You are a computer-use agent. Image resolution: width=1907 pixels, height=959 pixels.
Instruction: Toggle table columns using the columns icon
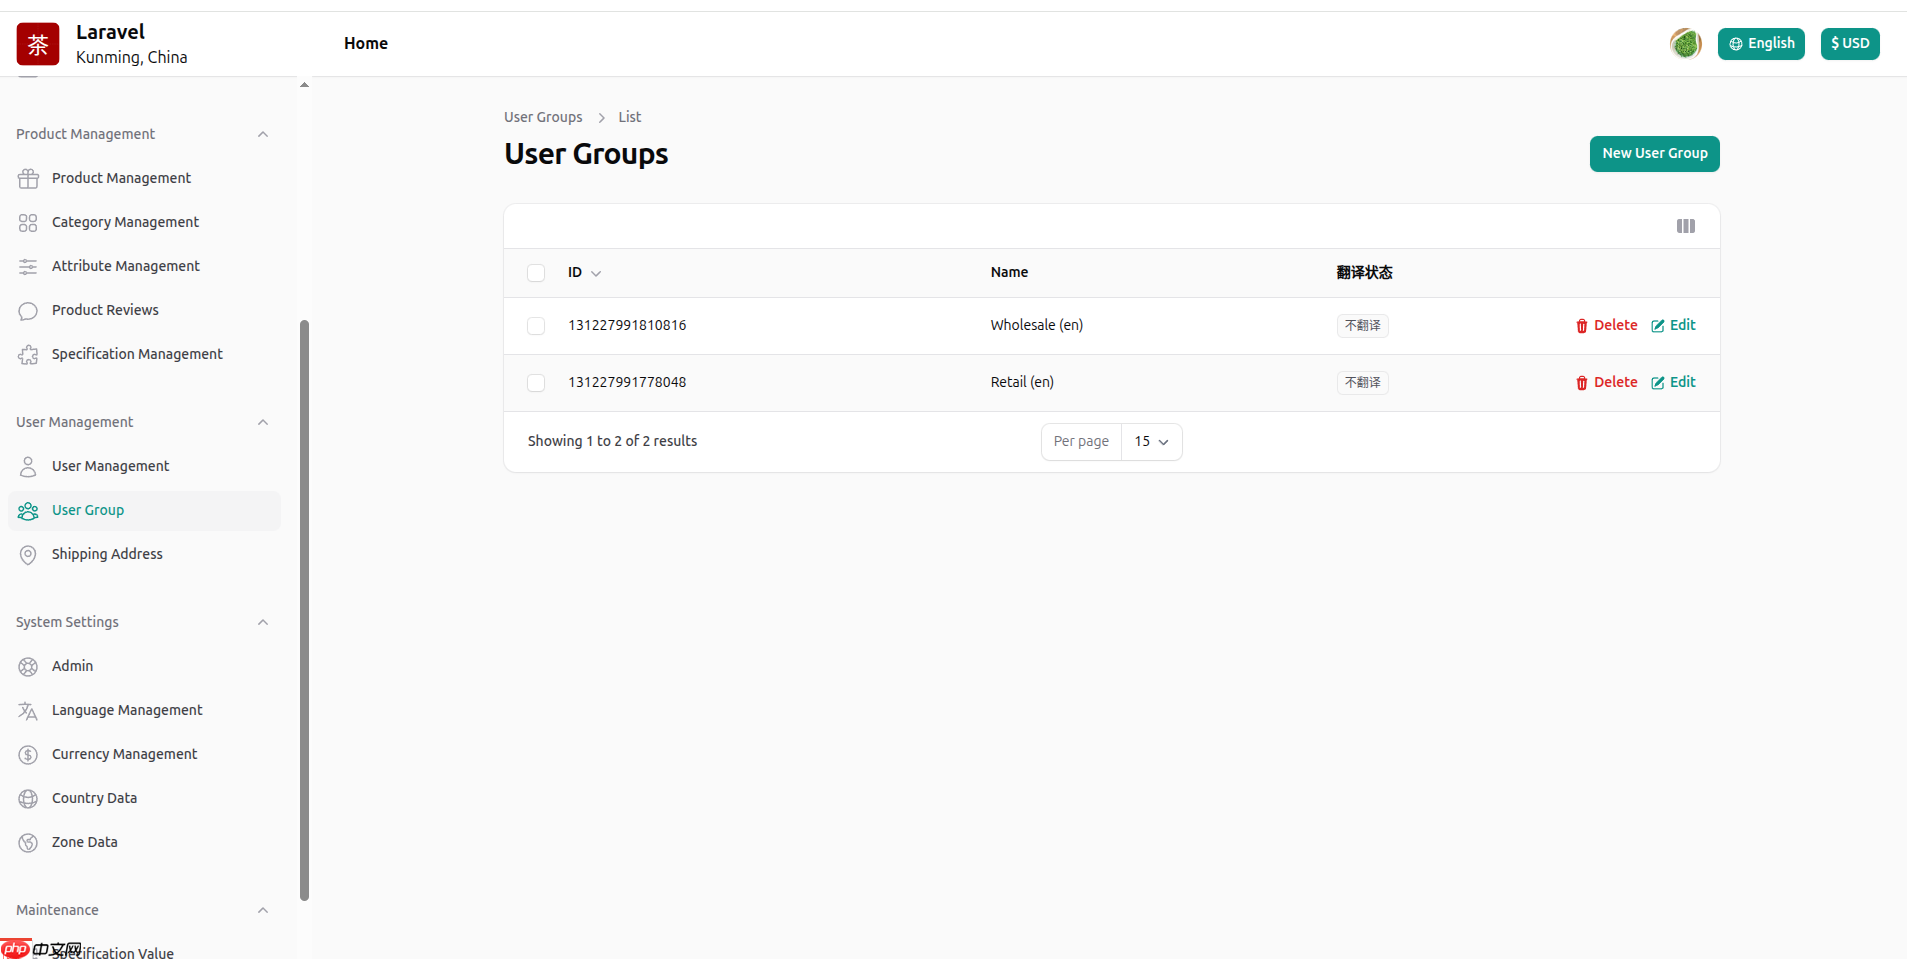point(1685,226)
